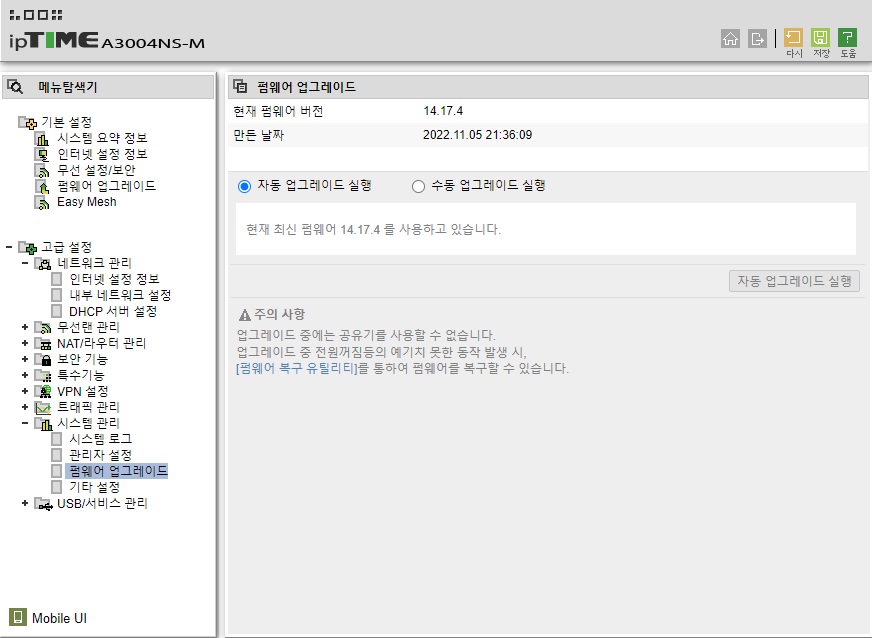Image resolution: width=872 pixels, height=638 pixels.
Task: Click the 네트워크 관리 network icon
Action: (43, 264)
